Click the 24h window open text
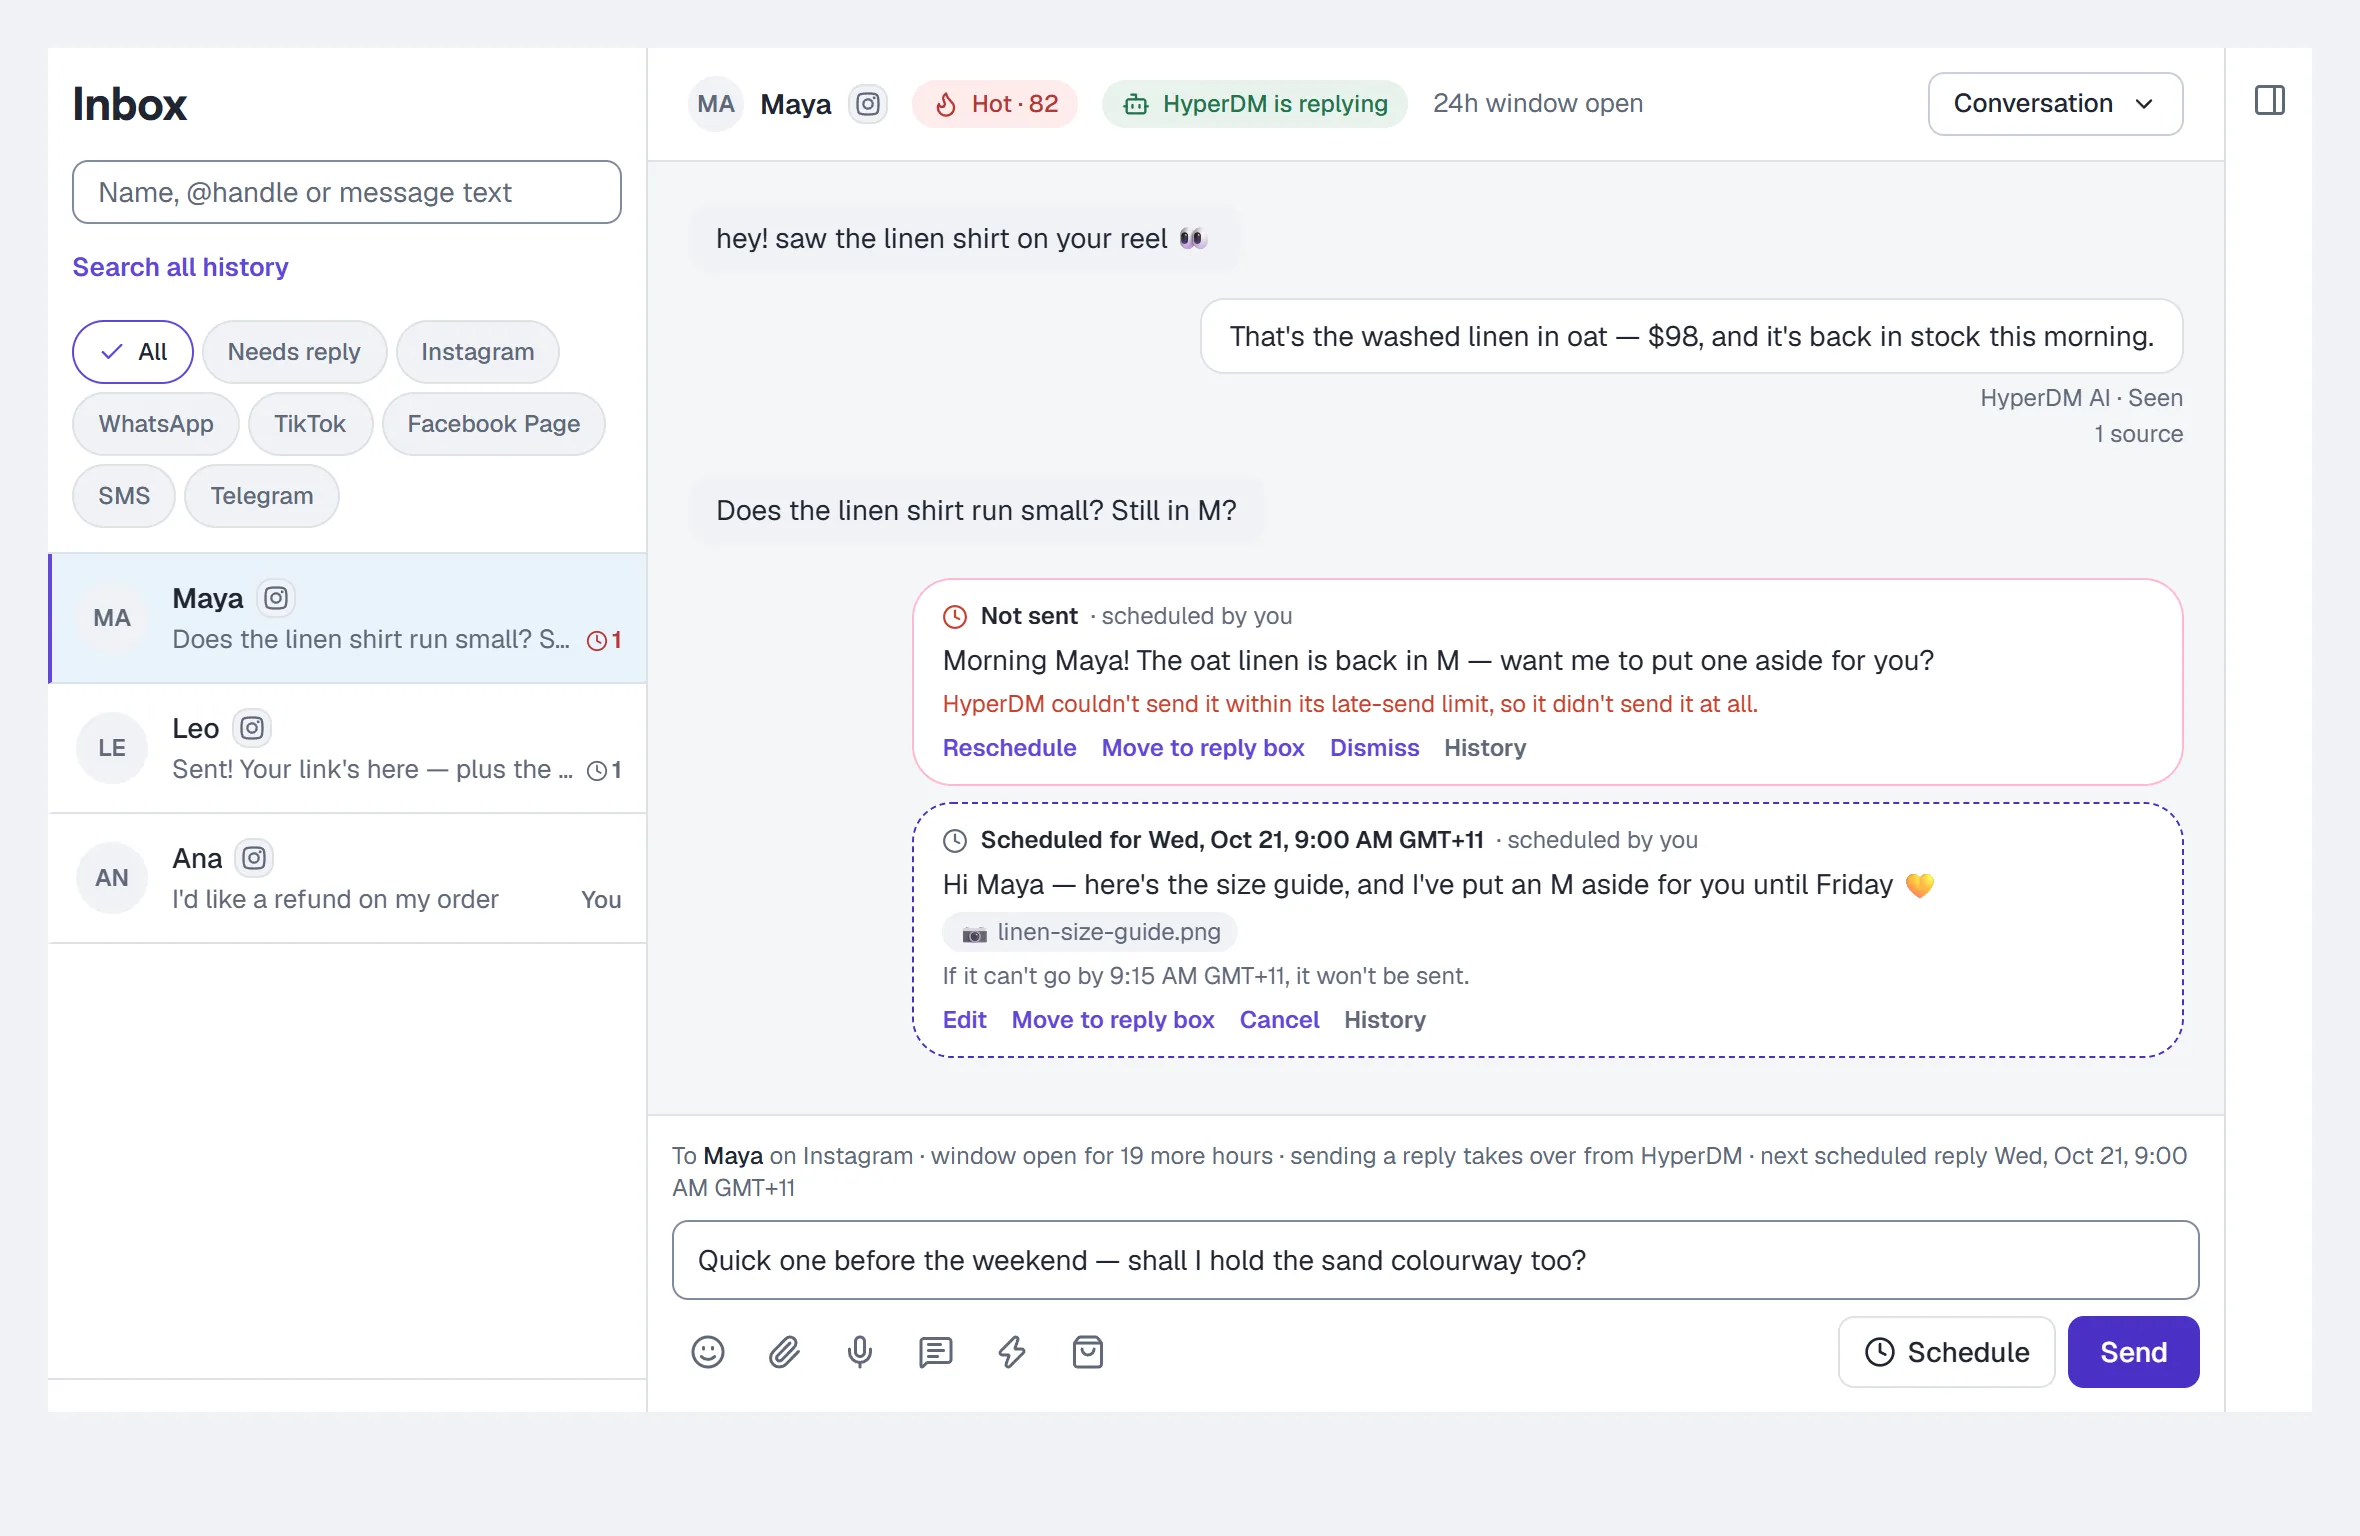This screenshot has width=2360, height=1536. pos(1537,104)
